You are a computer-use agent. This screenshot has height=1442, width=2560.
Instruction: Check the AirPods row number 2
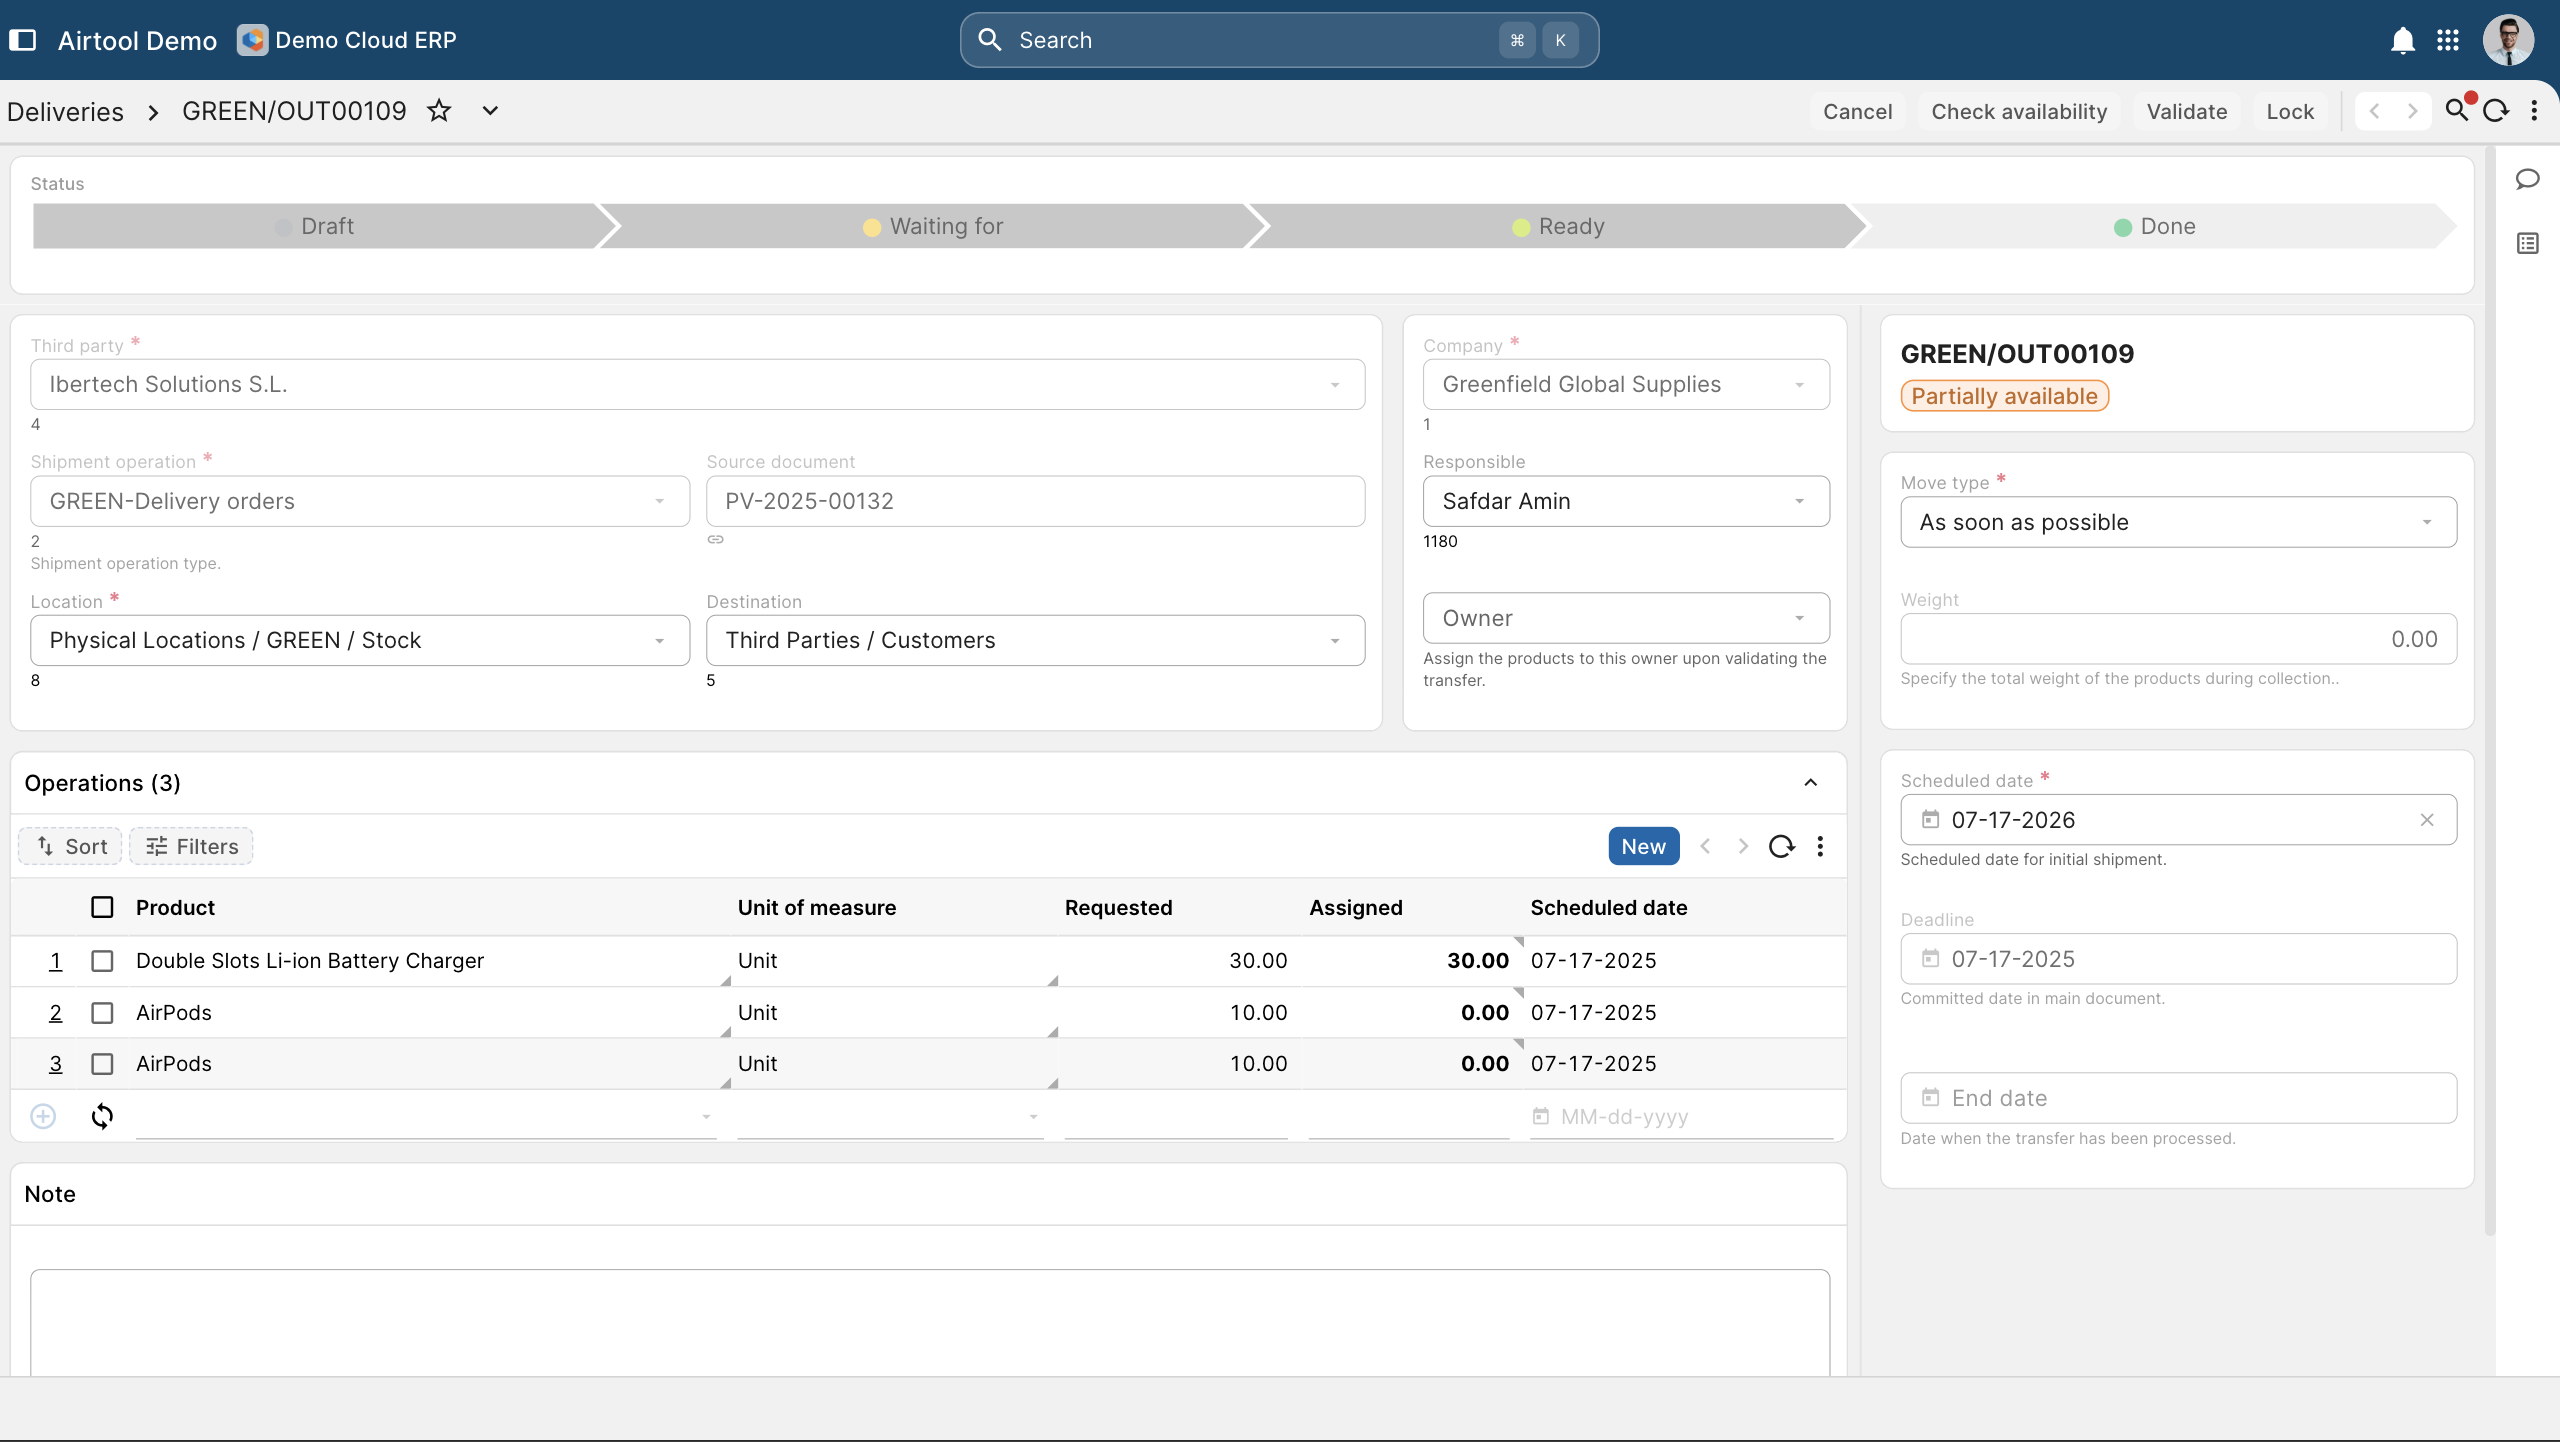(x=102, y=1013)
